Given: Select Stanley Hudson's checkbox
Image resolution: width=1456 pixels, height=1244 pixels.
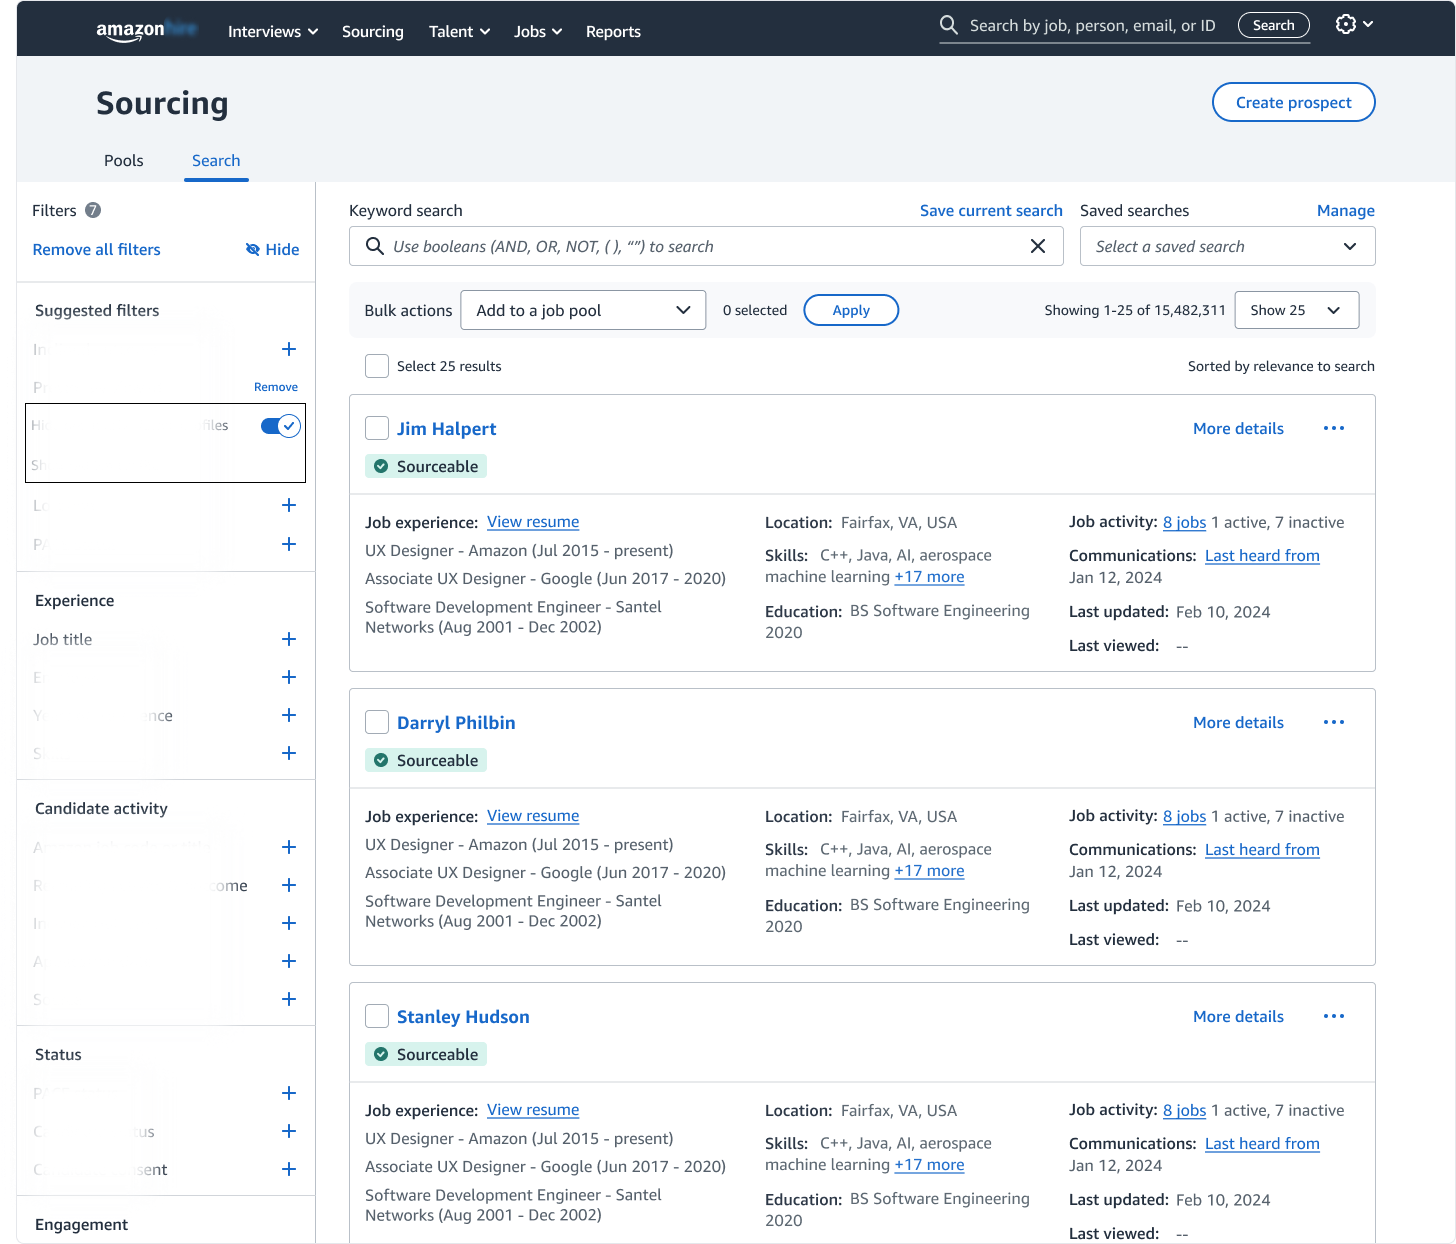Looking at the screenshot, I should click(x=377, y=1016).
